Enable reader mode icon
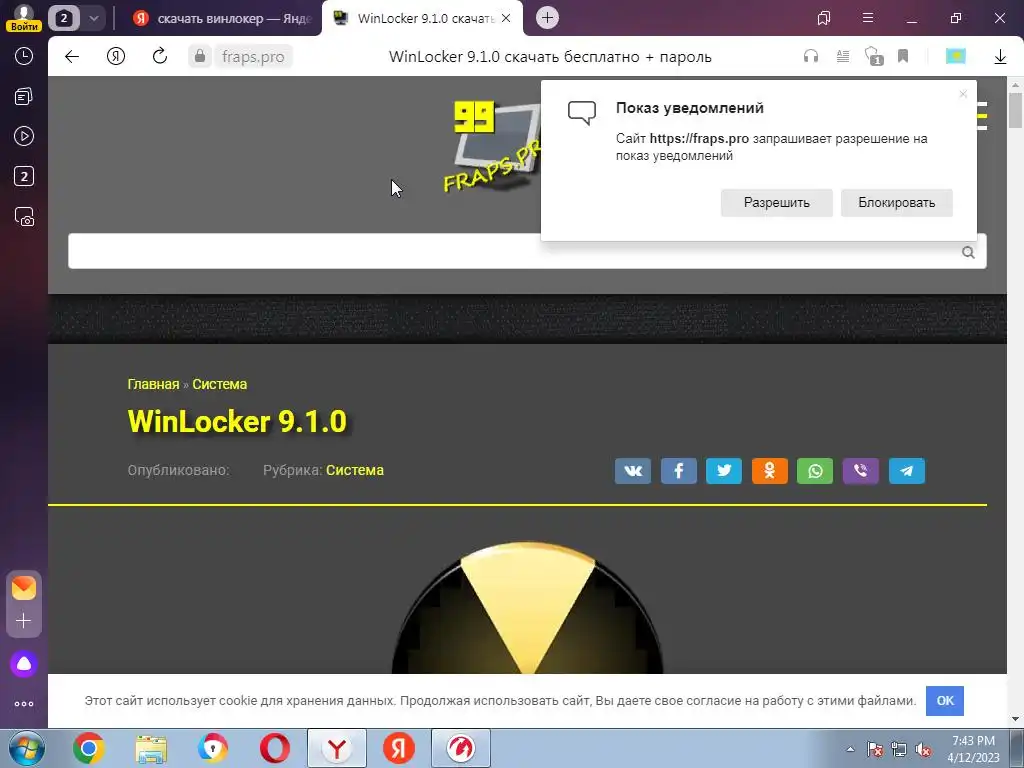The height and width of the screenshot is (768, 1024). tap(843, 56)
